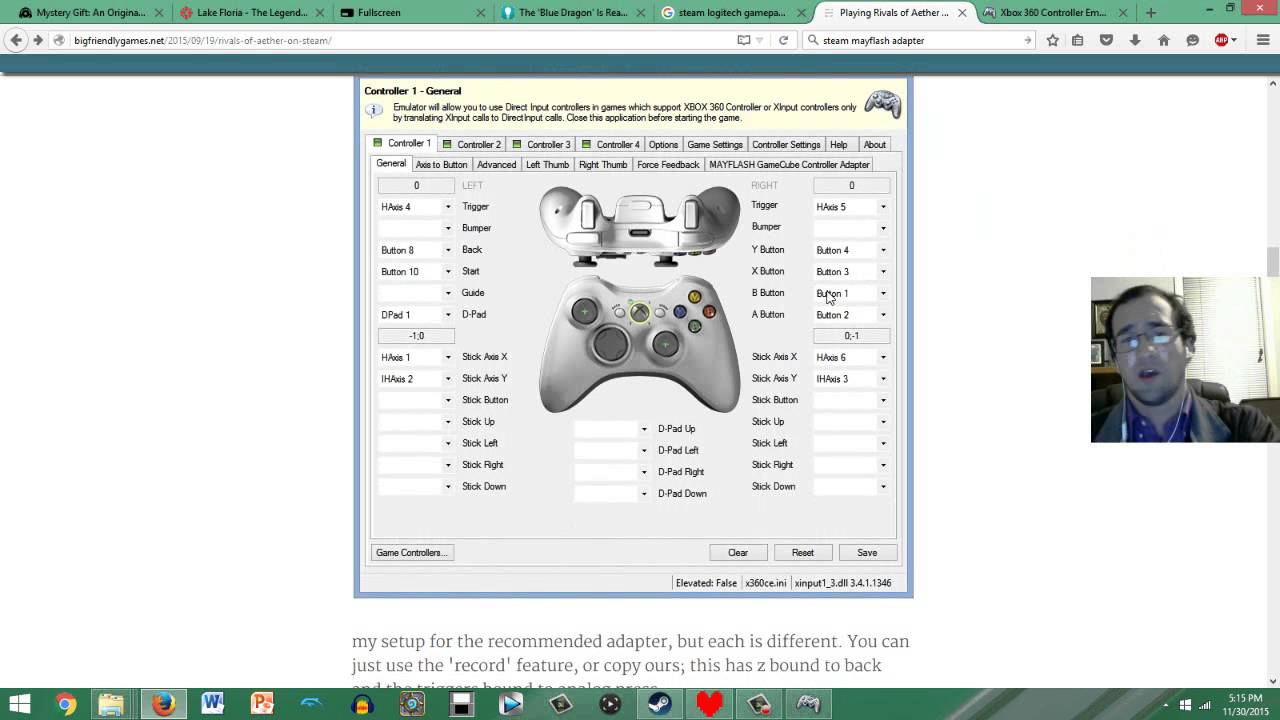1280x720 pixels.
Task: Go back with the Firefox back arrow
Action: (16, 40)
